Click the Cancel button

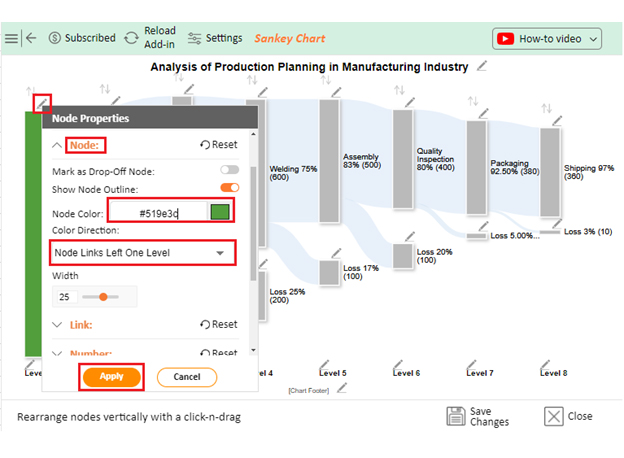click(187, 377)
